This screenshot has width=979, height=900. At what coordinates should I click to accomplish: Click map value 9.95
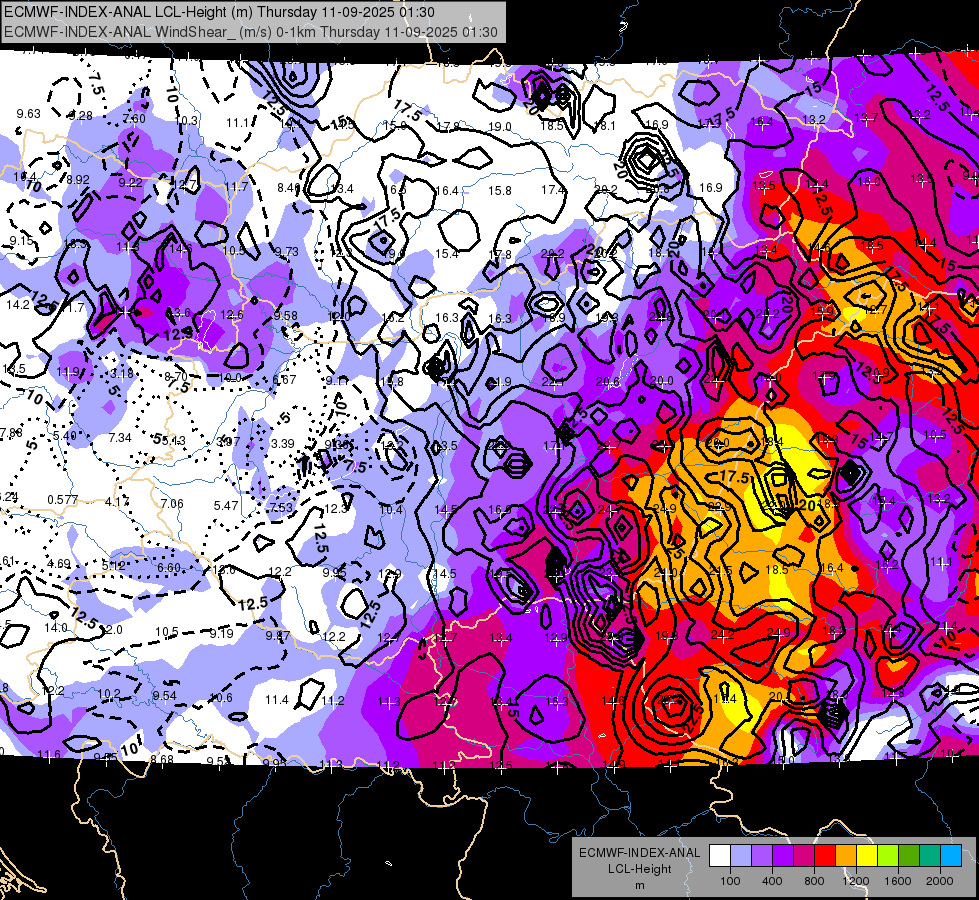pyautogui.click(x=335, y=573)
